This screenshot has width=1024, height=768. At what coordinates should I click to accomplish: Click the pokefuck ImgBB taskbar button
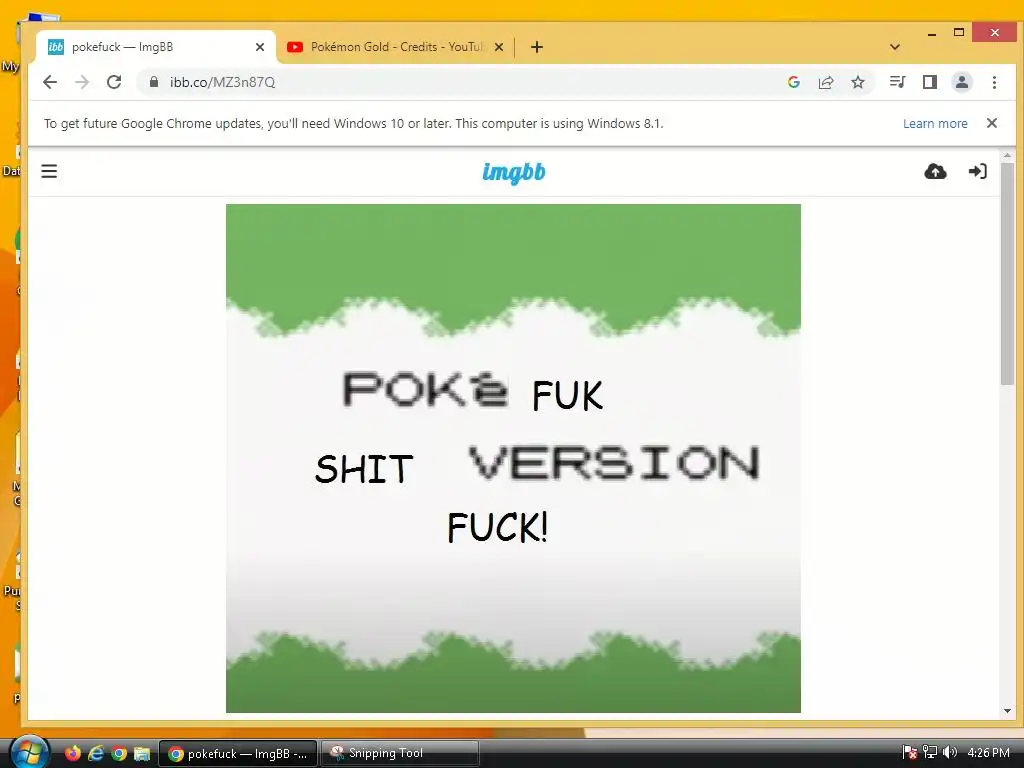pyautogui.click(x=238, y=753)
